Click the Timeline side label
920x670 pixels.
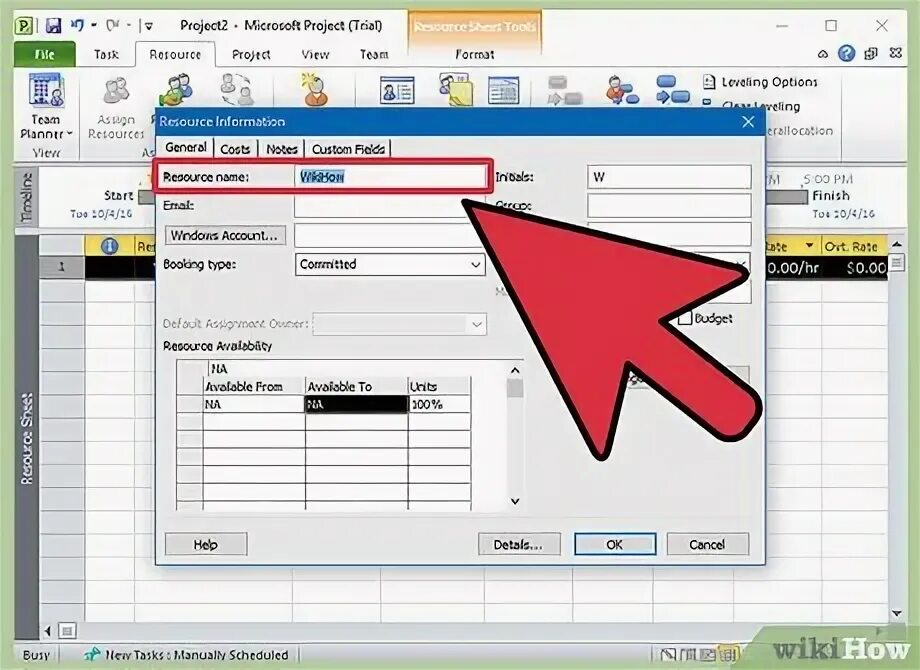[x=26, y=198]
